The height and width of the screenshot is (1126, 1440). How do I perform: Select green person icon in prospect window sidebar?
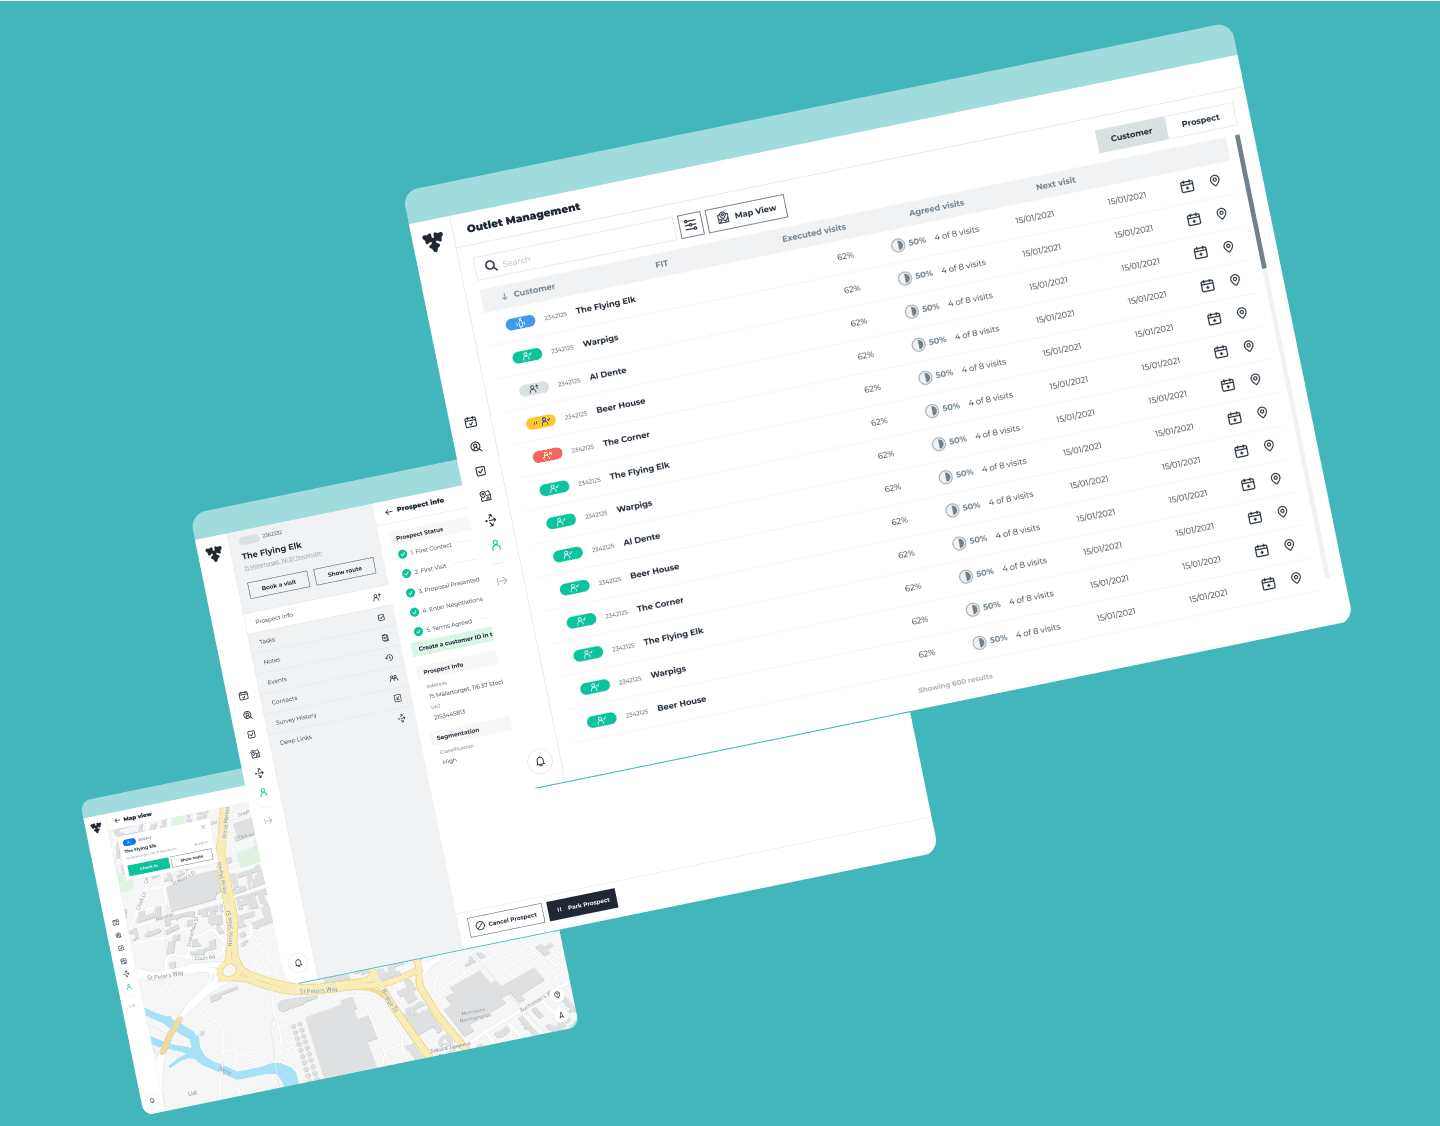263,792
